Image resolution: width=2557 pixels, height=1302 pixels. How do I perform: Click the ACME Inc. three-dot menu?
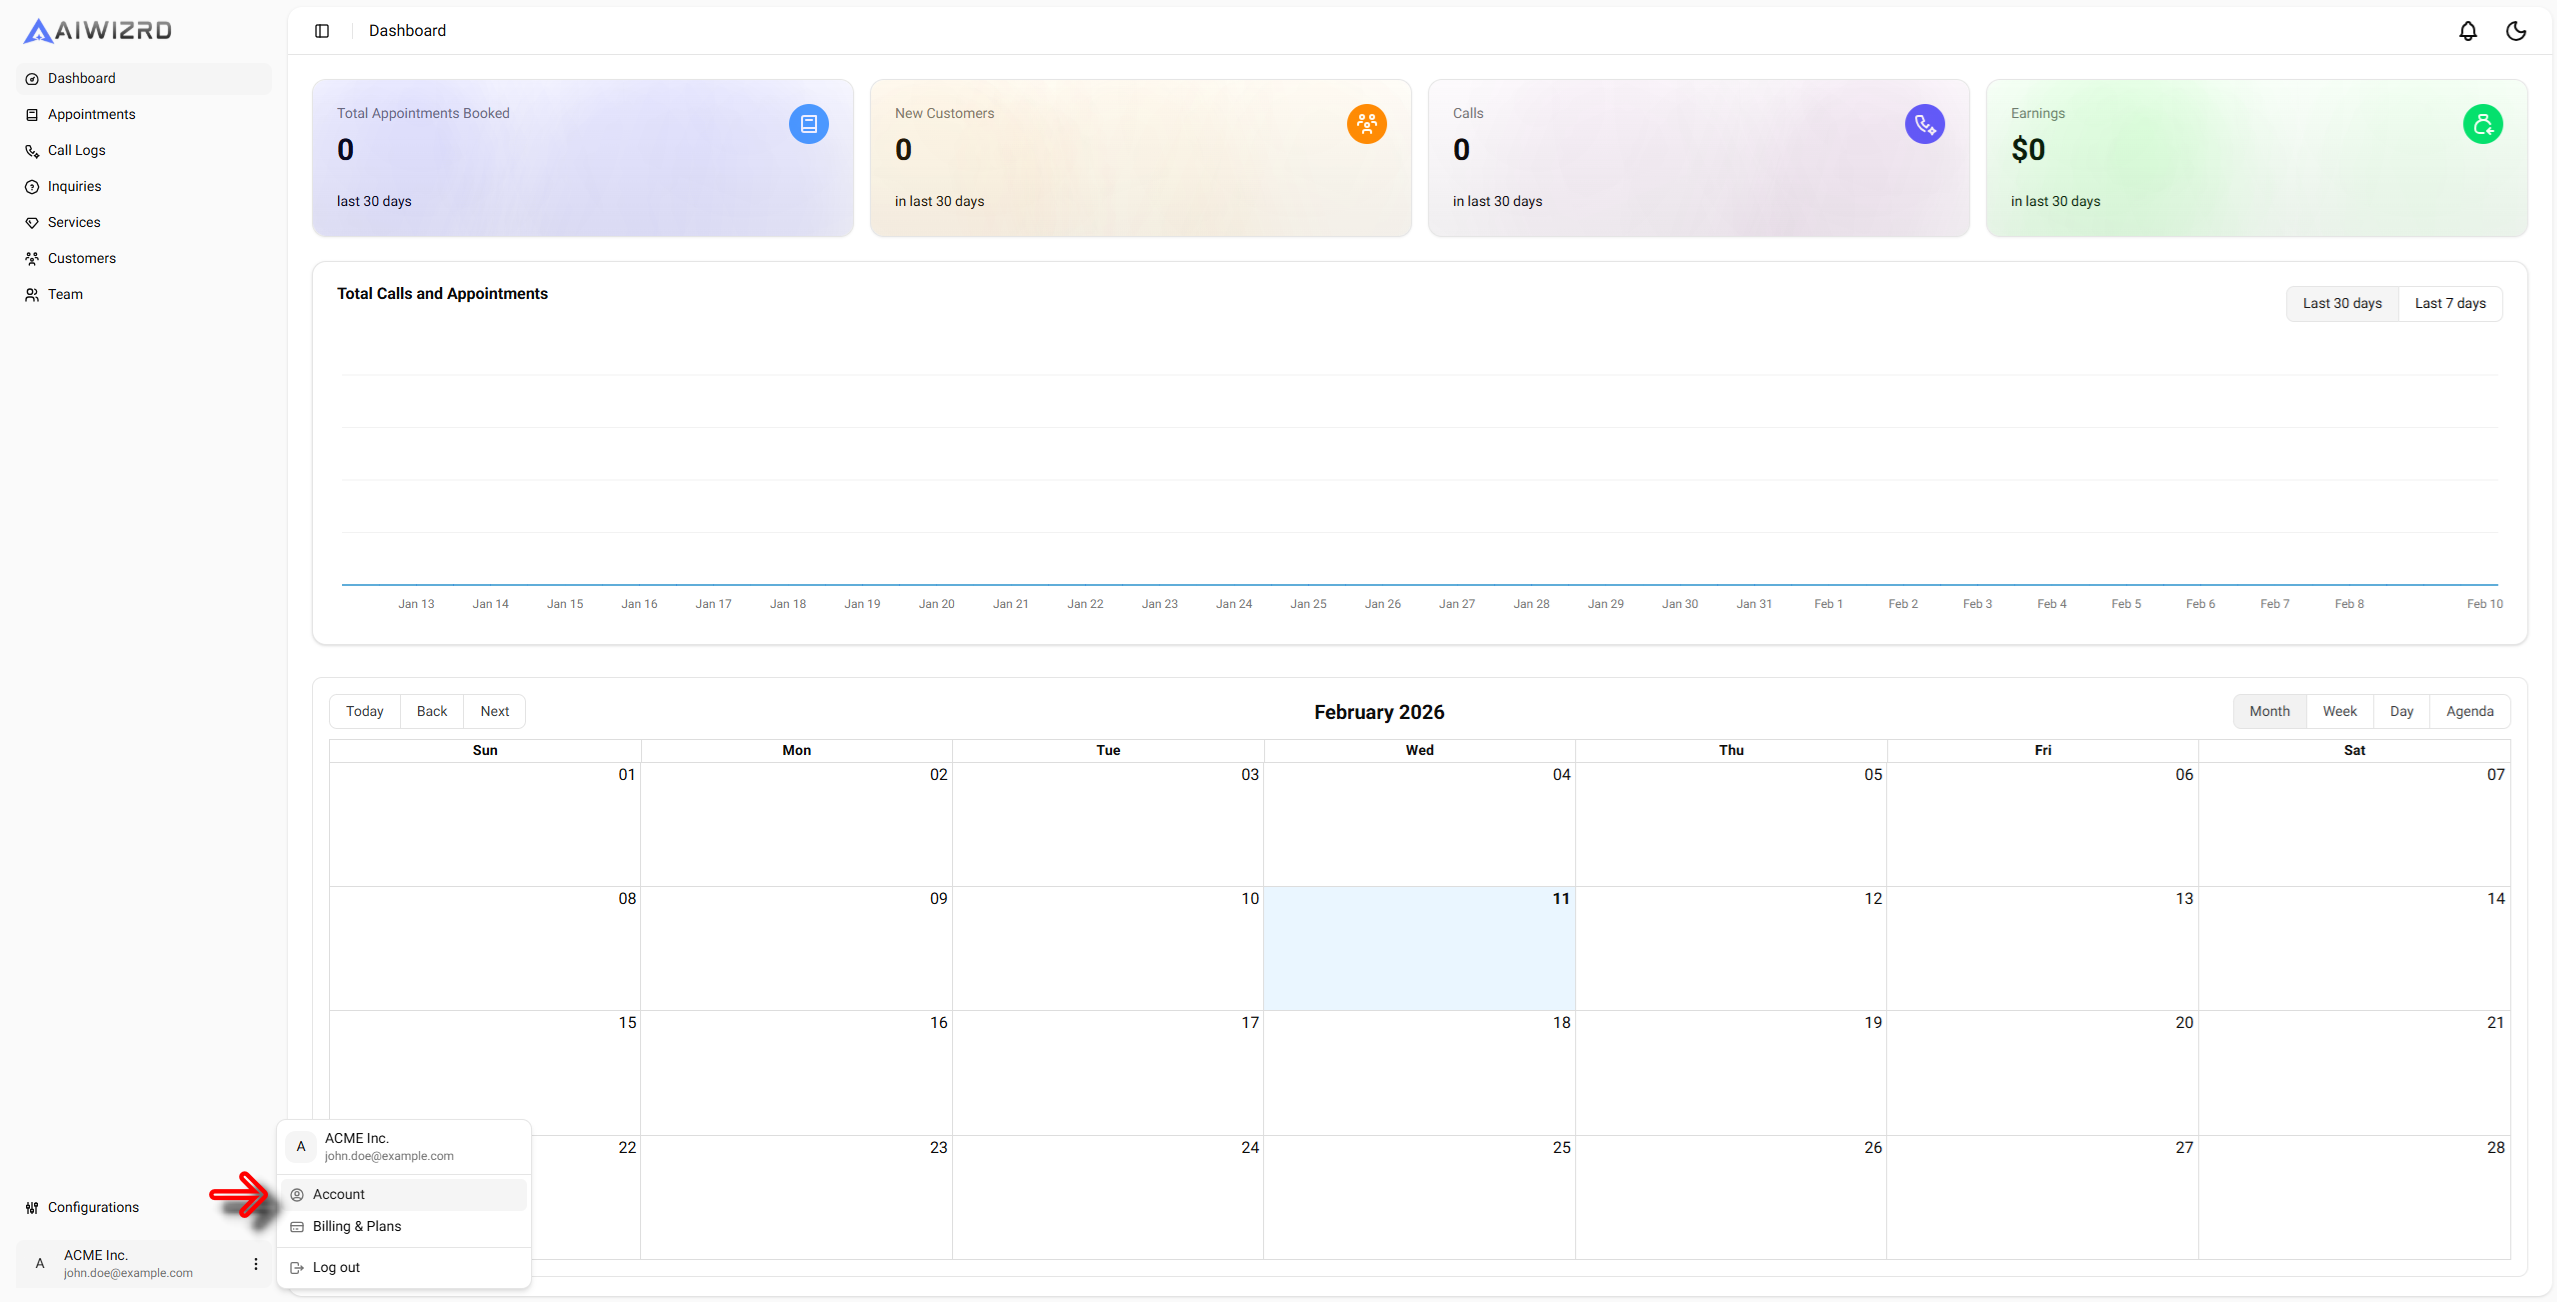[256, 1264]
